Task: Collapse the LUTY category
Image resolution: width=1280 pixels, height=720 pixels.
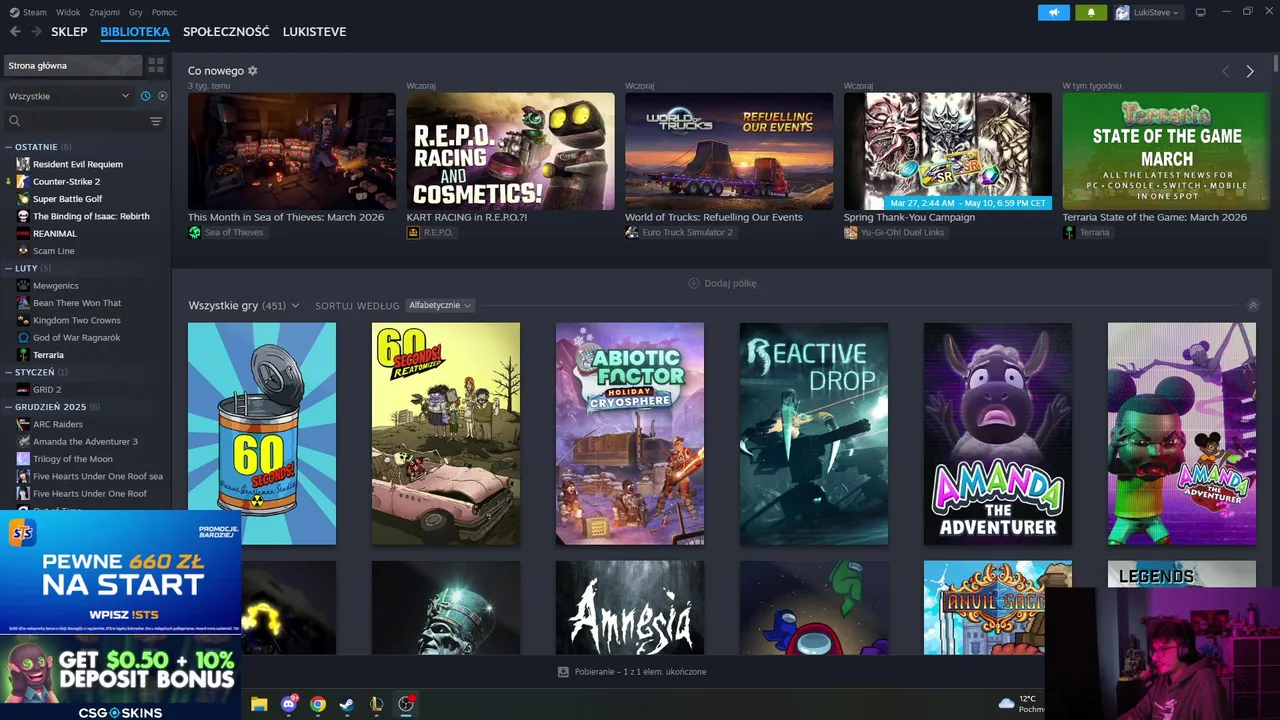Action: point(28,268)
